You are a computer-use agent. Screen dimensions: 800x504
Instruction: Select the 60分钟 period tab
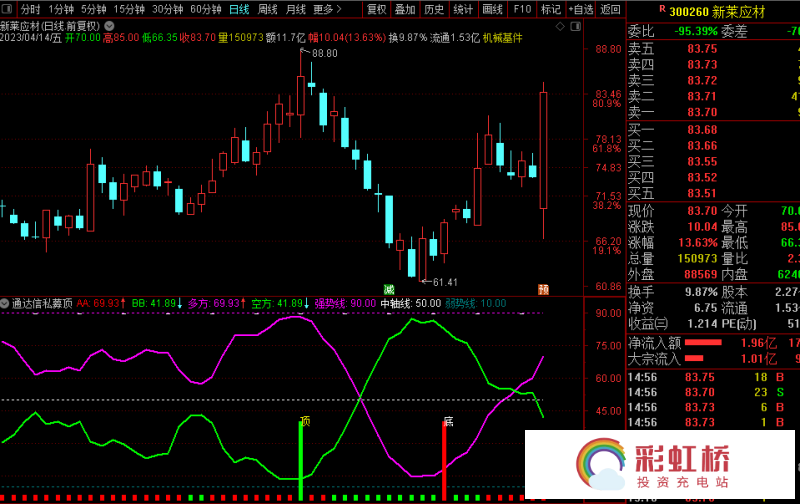[x=206, y=9]
